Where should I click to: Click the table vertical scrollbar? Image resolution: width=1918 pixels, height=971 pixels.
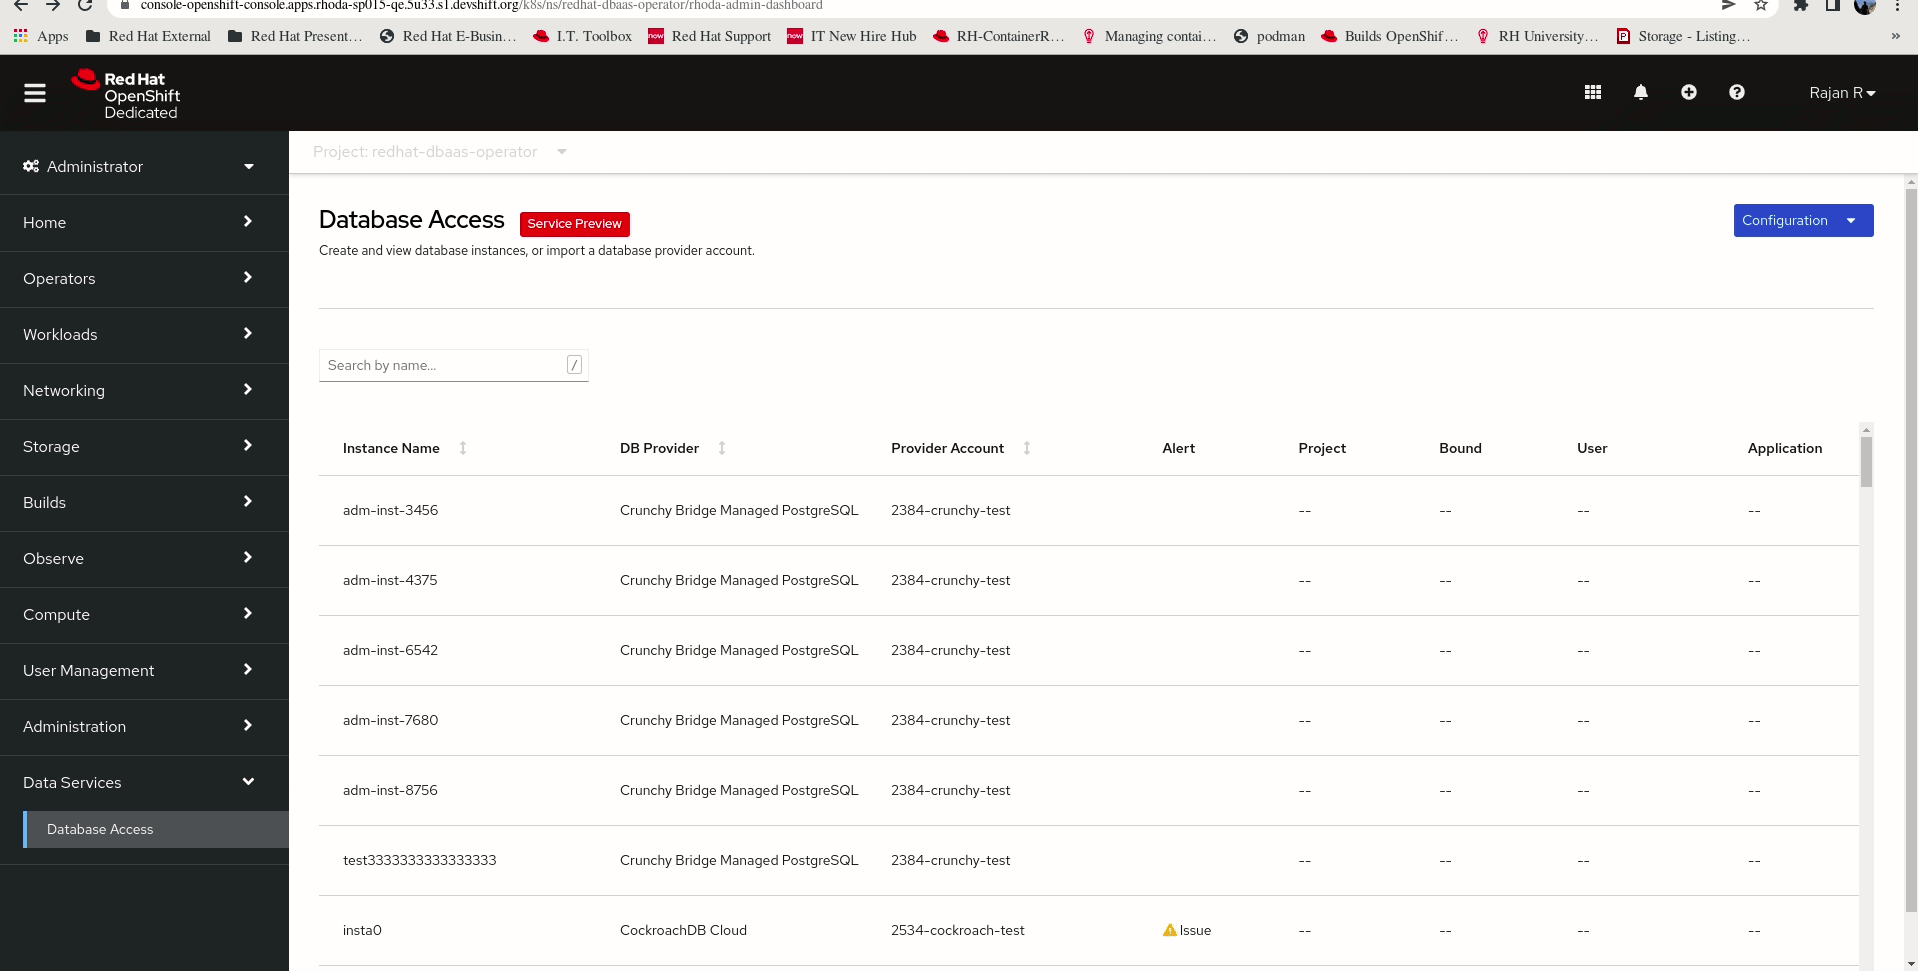coord(1866,460)
